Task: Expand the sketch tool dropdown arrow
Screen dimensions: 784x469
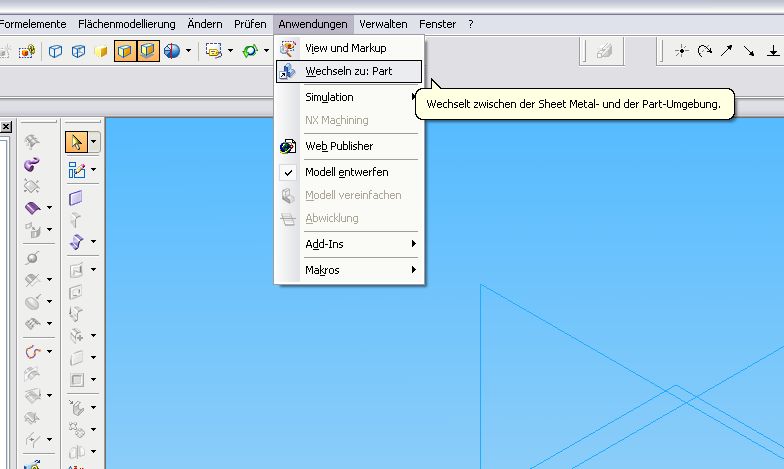Action: point(94,170)
